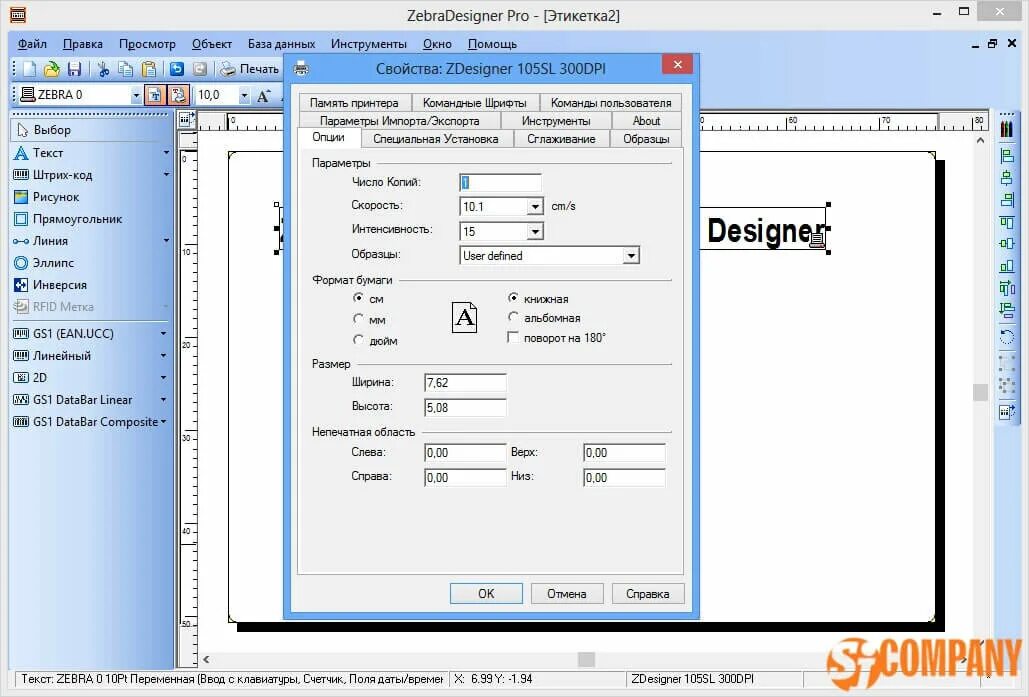Click the New label document icon
The image size is (1029, 697).
tap(30, 69)
